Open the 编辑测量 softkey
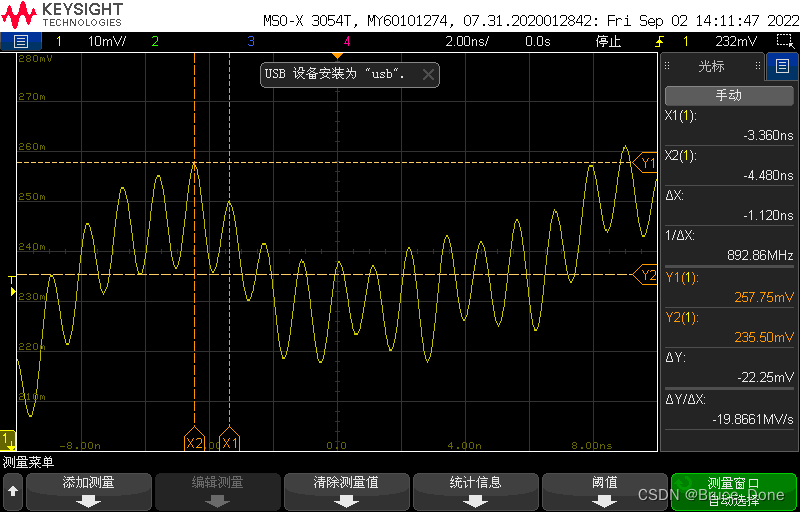The width and height of the screenshot is (800, 512). click(217, 492)
